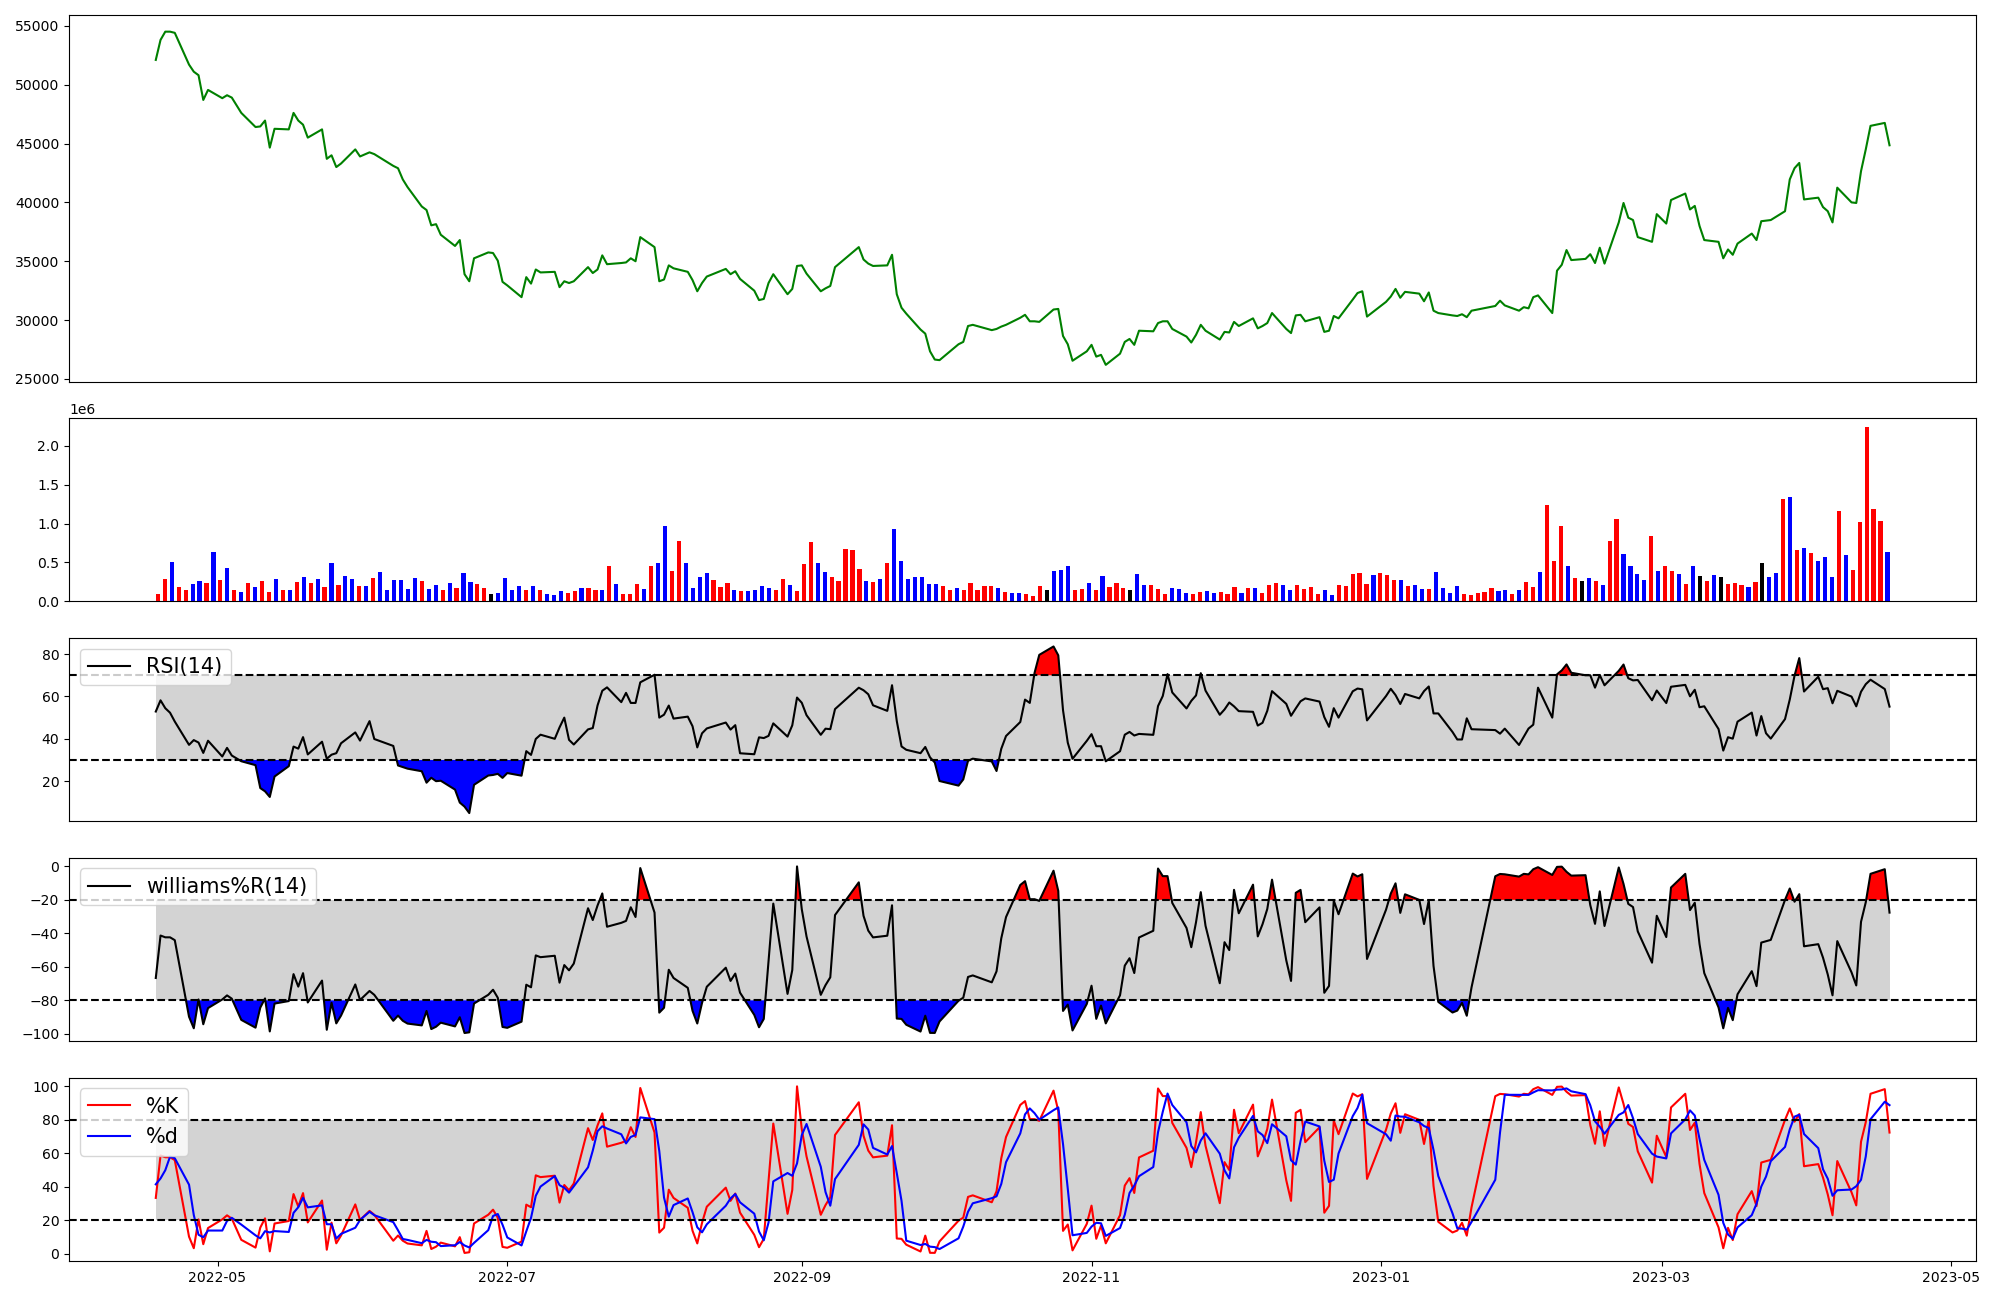Click the 2023-05 x-axis date label

(1951, 1277)
